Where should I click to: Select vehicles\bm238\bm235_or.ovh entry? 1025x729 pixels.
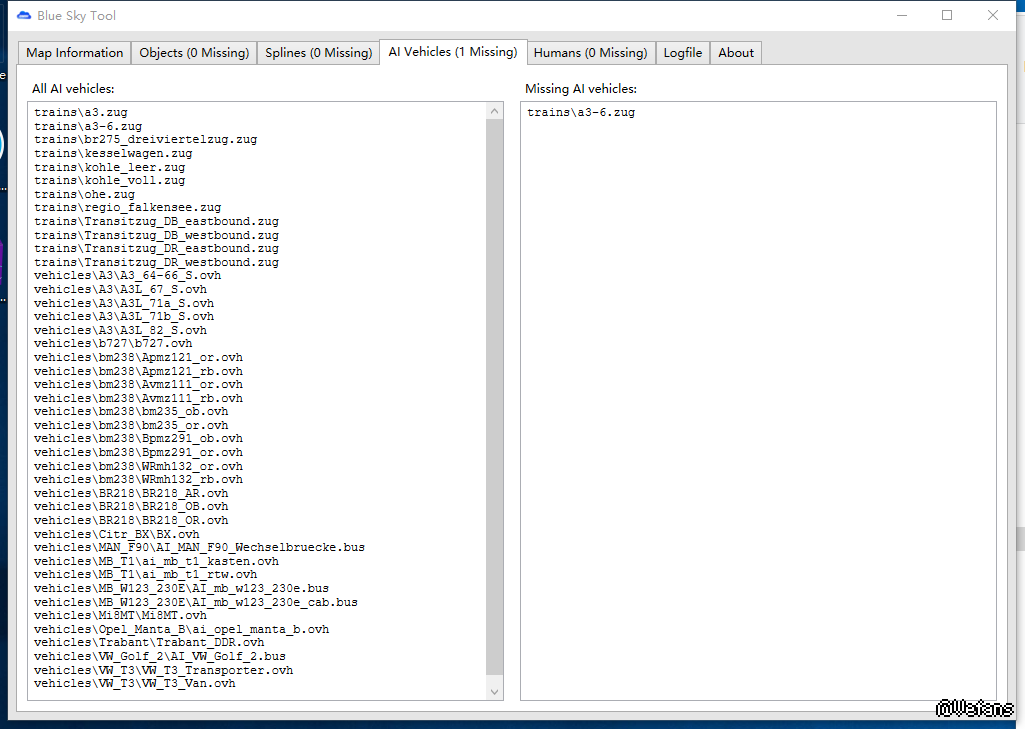tap(131, 426)
